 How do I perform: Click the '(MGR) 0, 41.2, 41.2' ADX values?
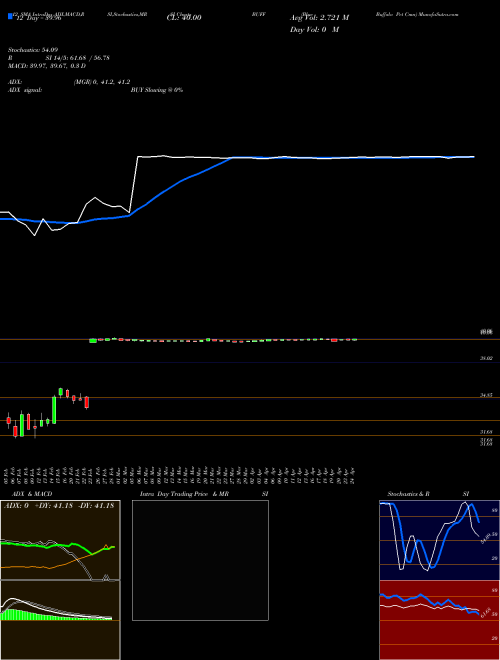(102, 82)
